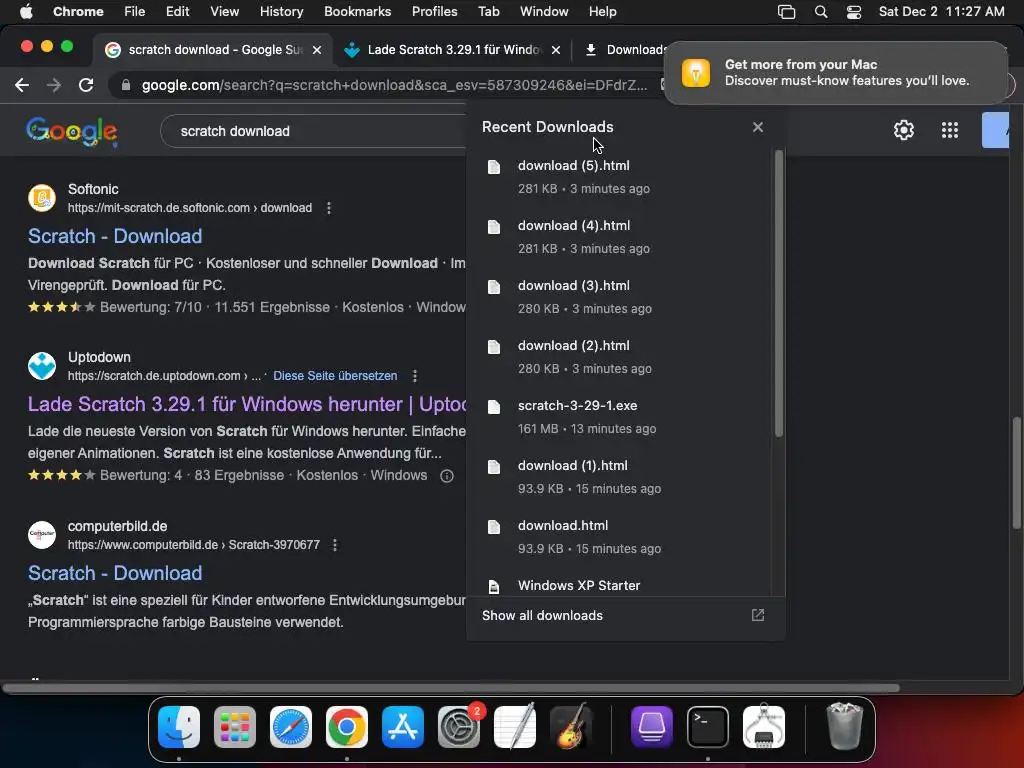Image resolution: width=1024 pixels, height=768 pixels.
Task: Open computerbild.de Scratch - Download result
Action: tap(115, 573)
